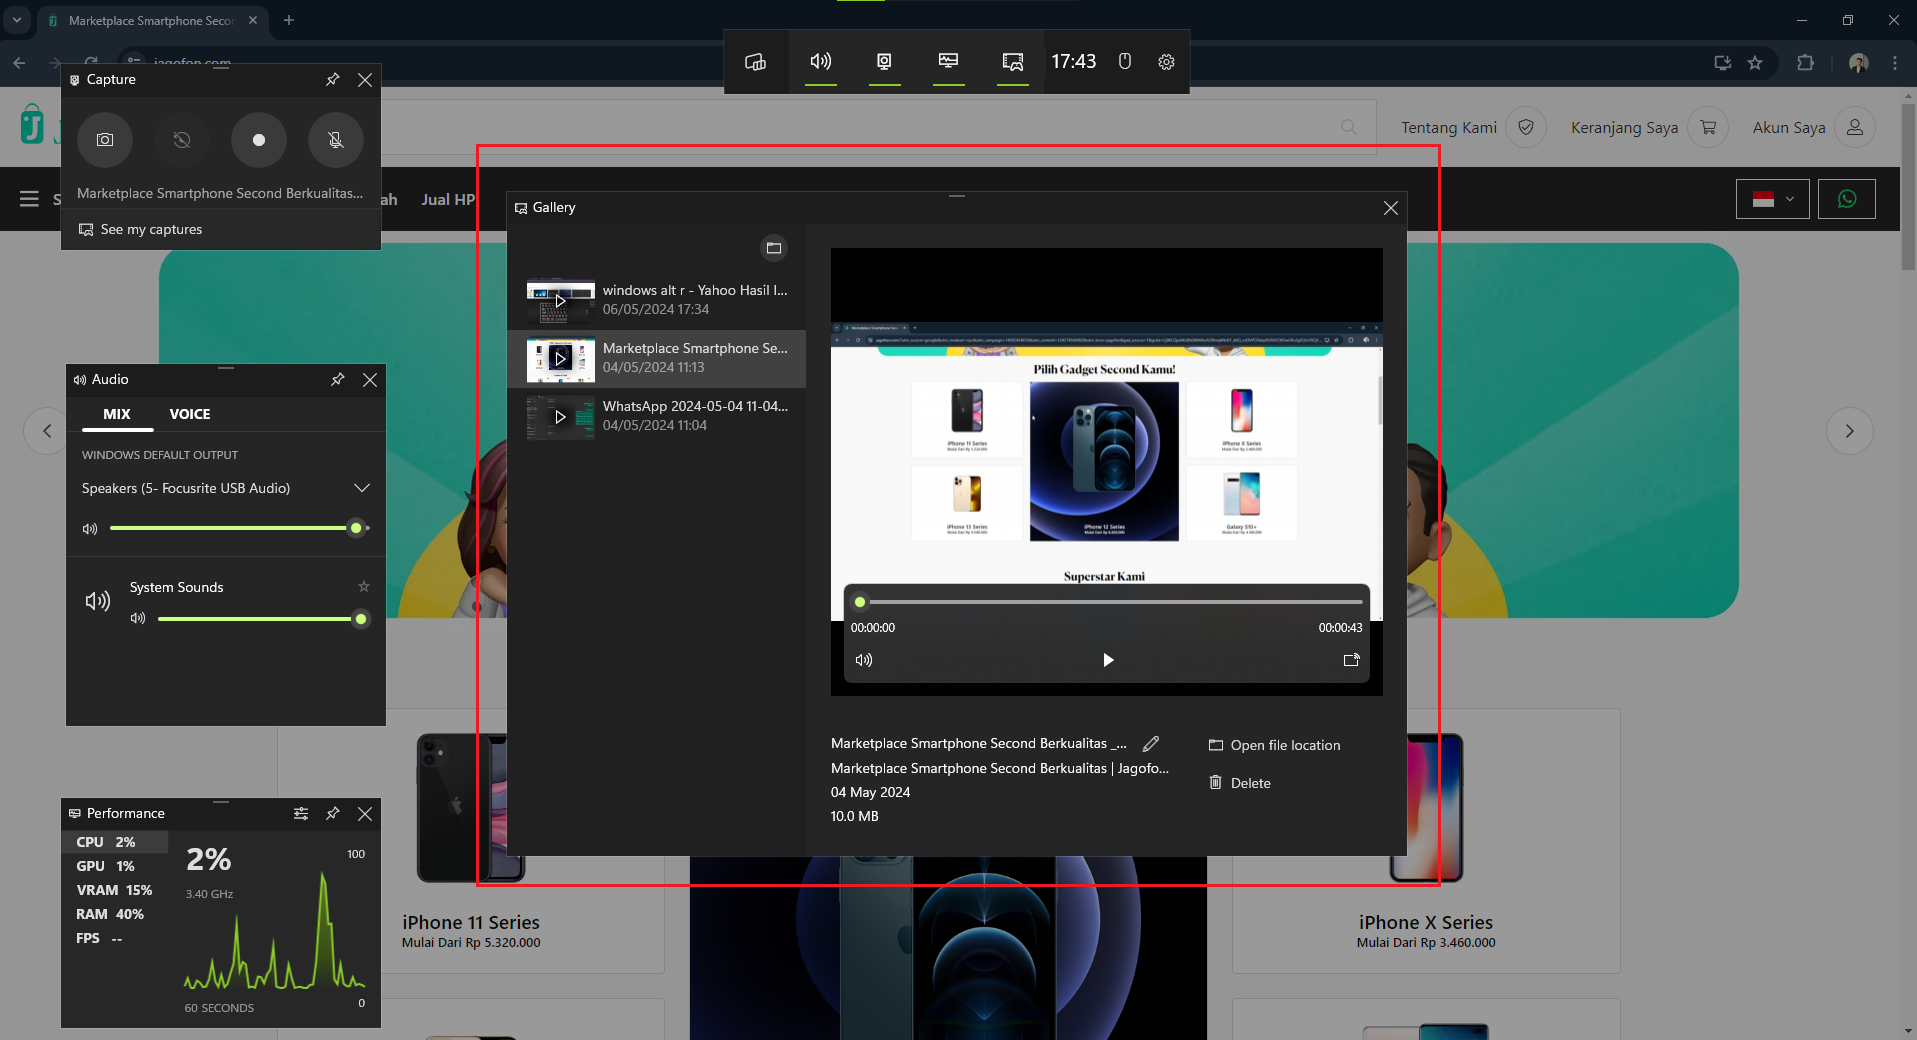Image resolution: width=1917 pixels, height=1040 pixels.
Task: Pin the Audio widget
Action: [x=338, y=380]
